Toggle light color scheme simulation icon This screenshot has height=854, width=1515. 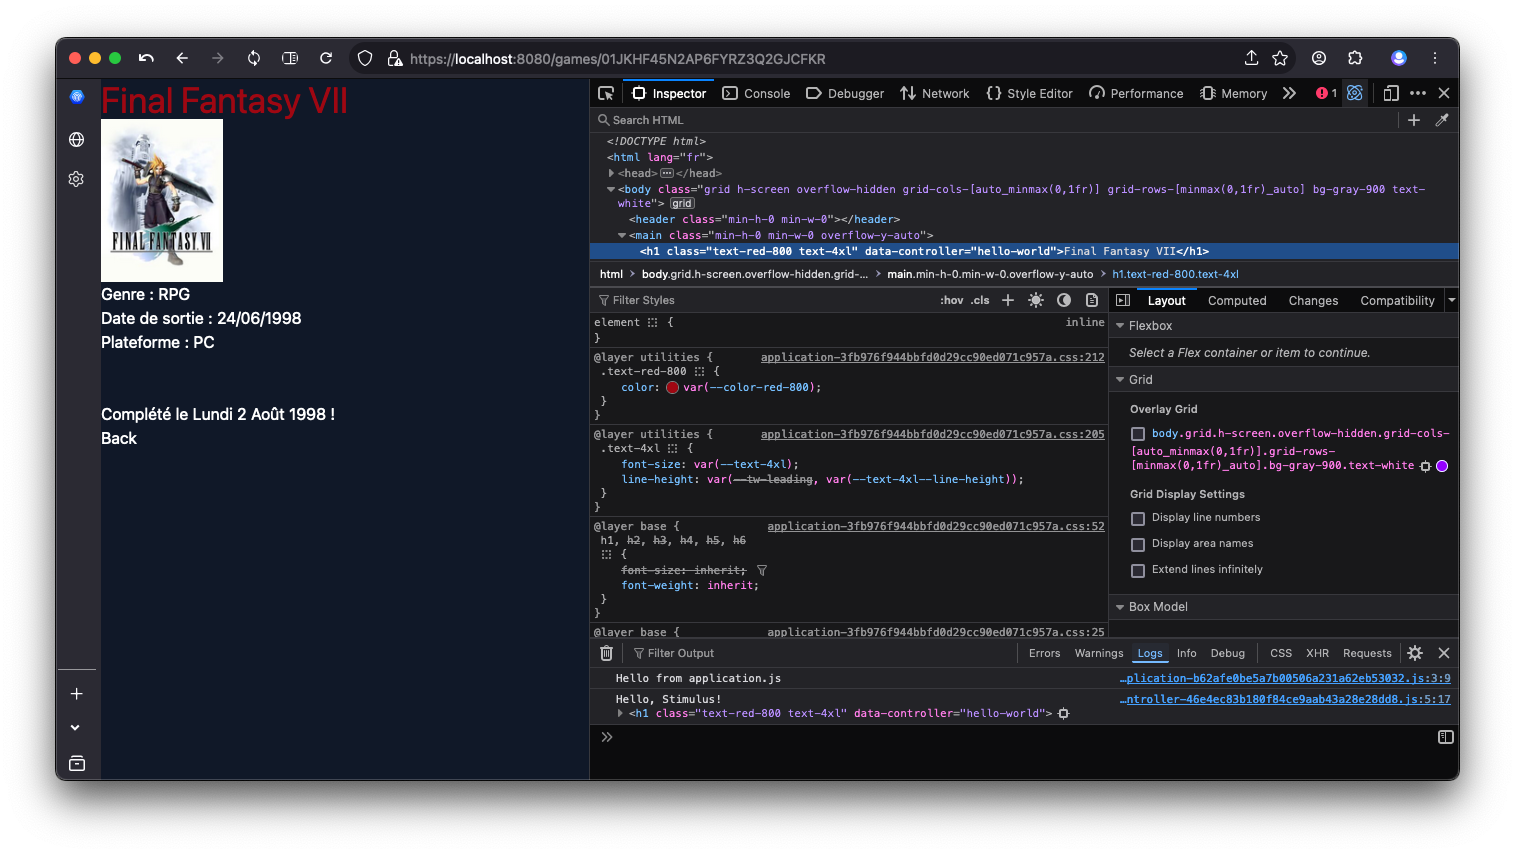coord(1036,300)
